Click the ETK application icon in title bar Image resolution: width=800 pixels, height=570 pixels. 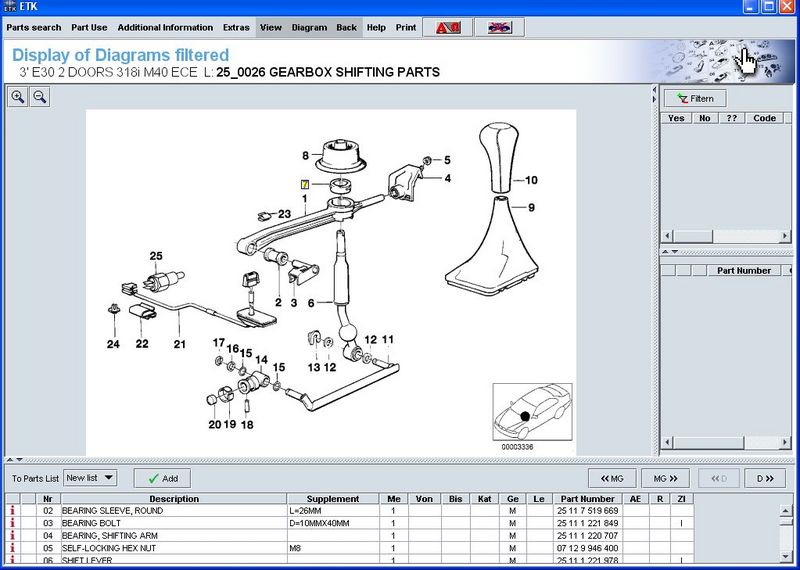tap(10, 6)
